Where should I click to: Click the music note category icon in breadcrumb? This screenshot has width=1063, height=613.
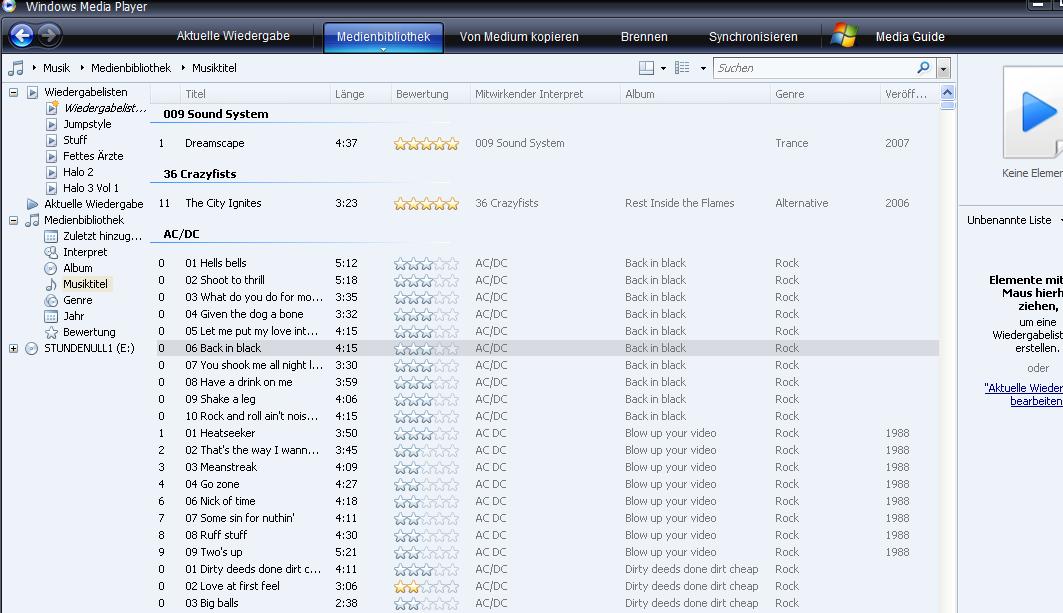pyautogui.click(x=16, y=68)
